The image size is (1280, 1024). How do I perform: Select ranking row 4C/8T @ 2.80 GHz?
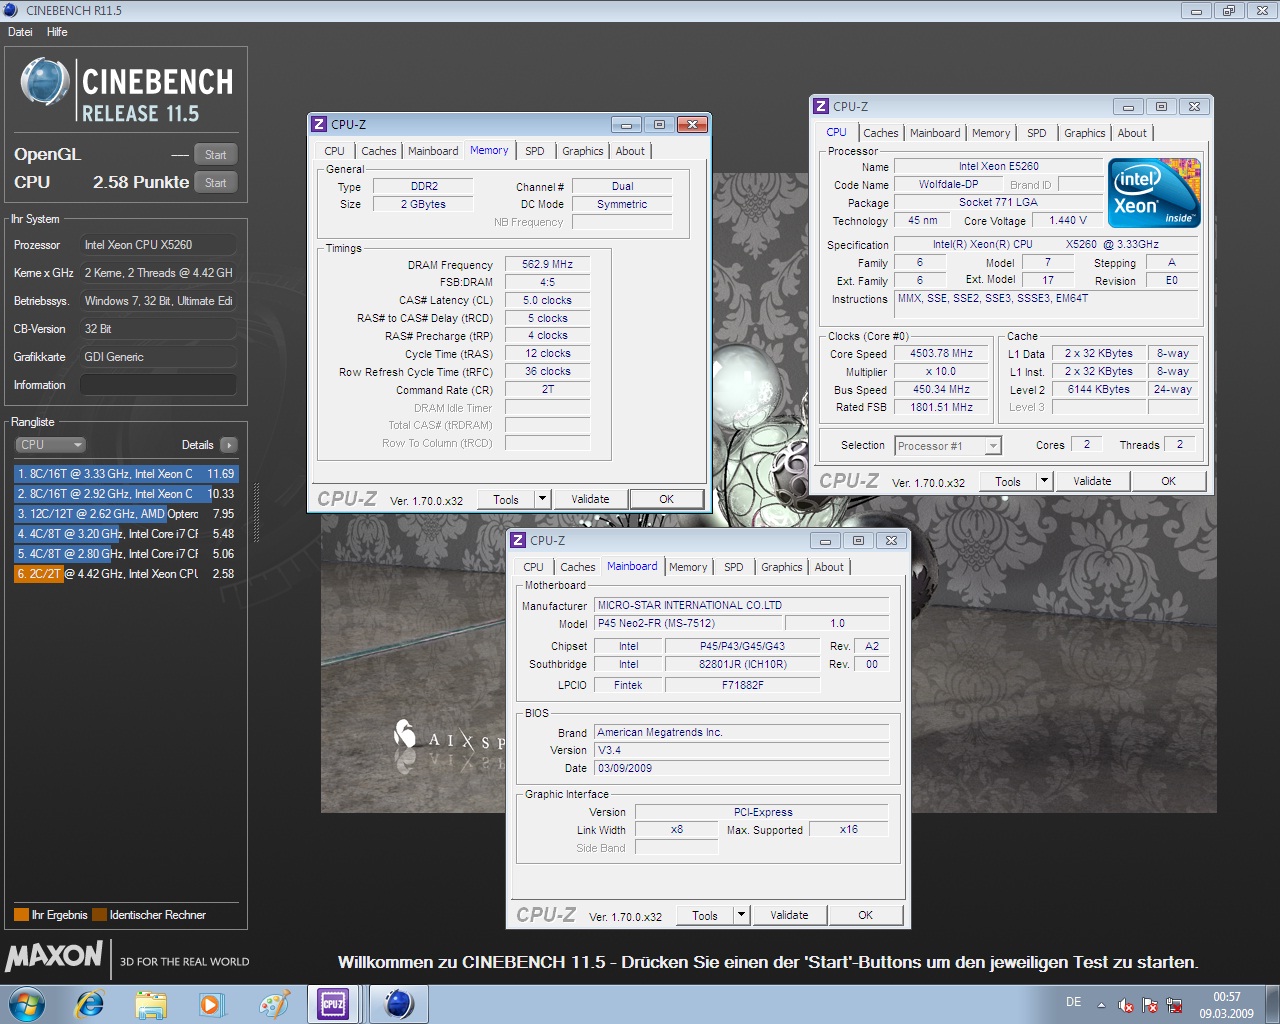pyautogui.click(x=126, y=554)
